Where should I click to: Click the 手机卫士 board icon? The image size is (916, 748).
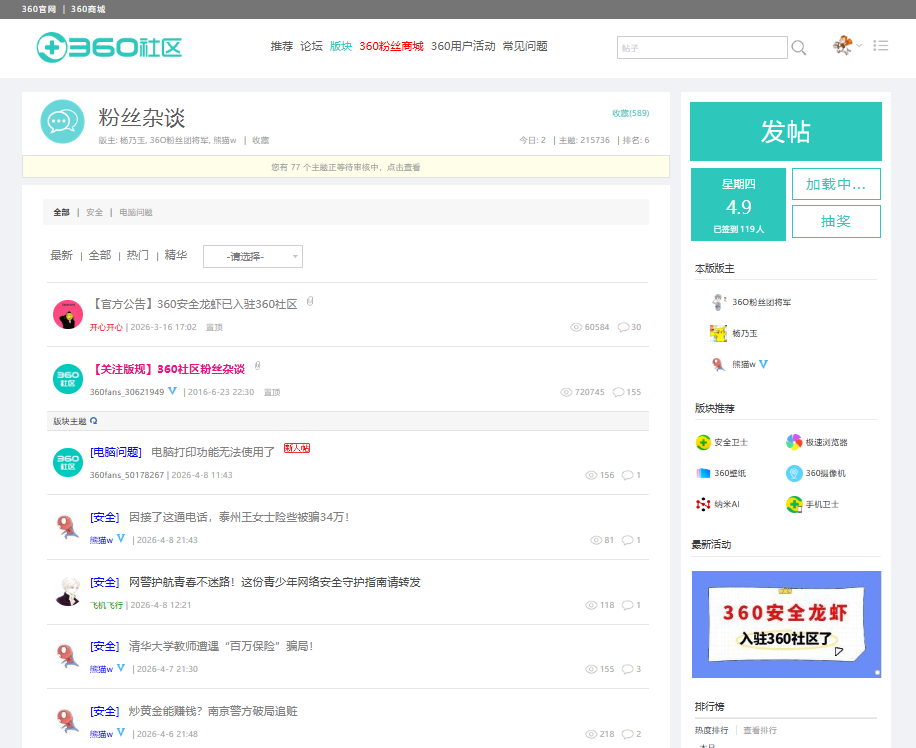794,504
